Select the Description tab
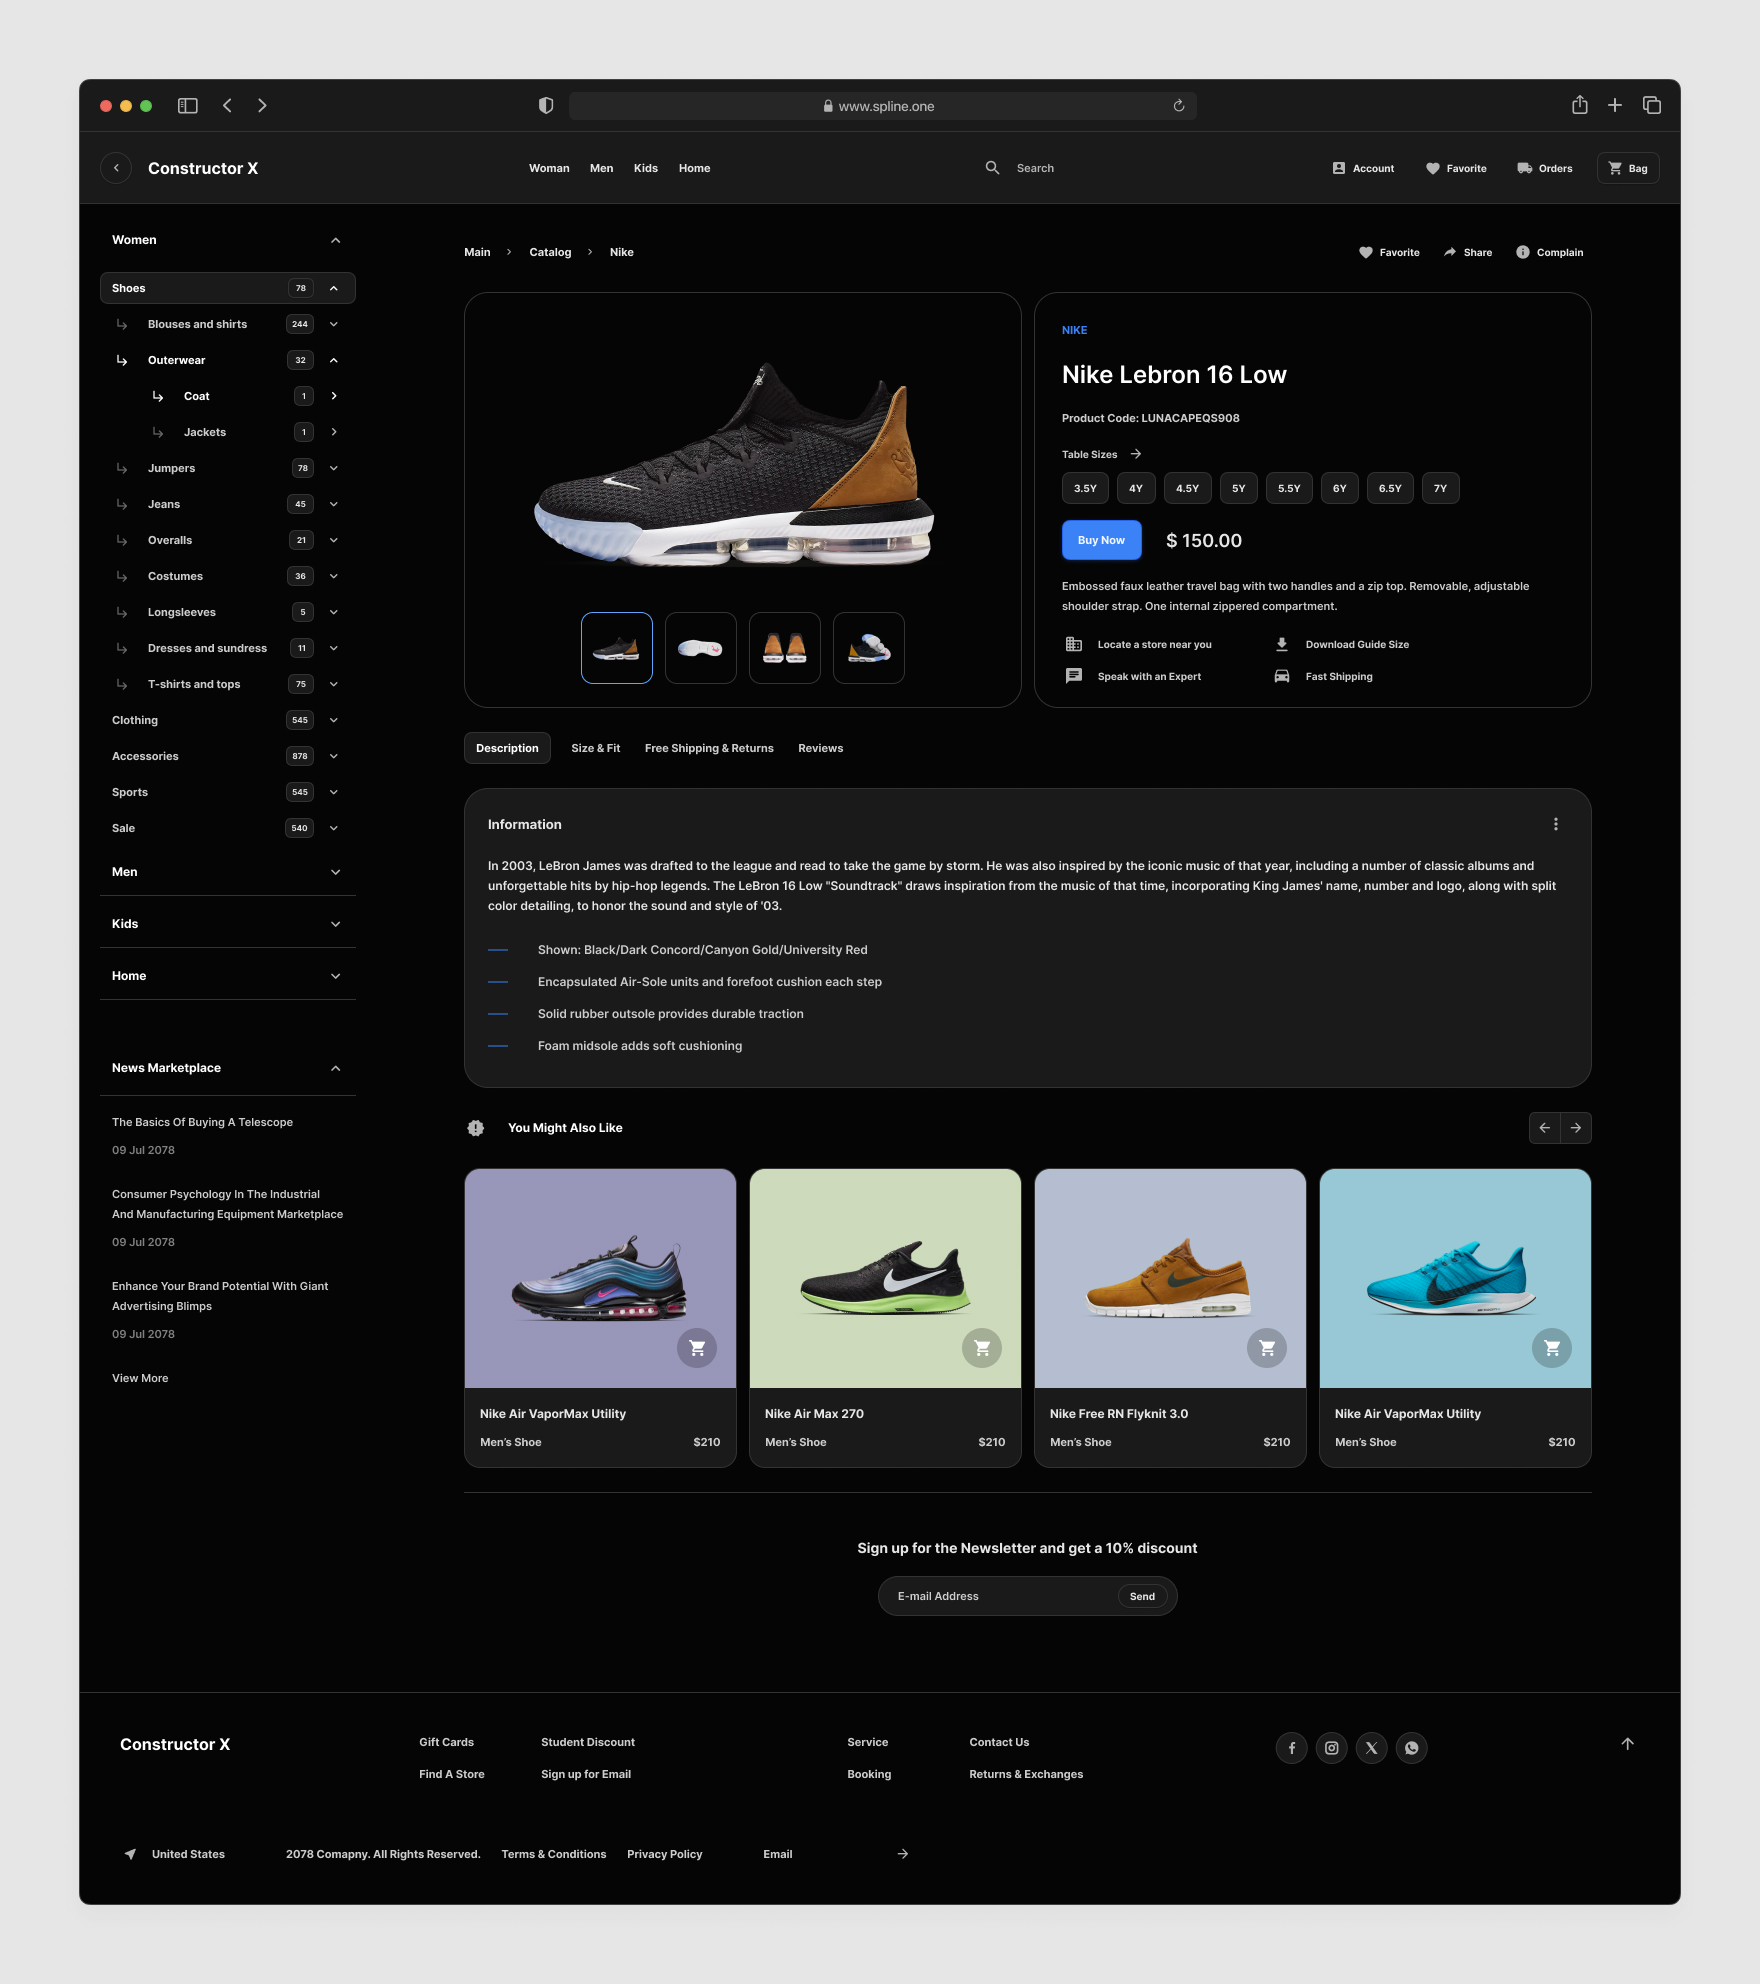 coord(507,748)
